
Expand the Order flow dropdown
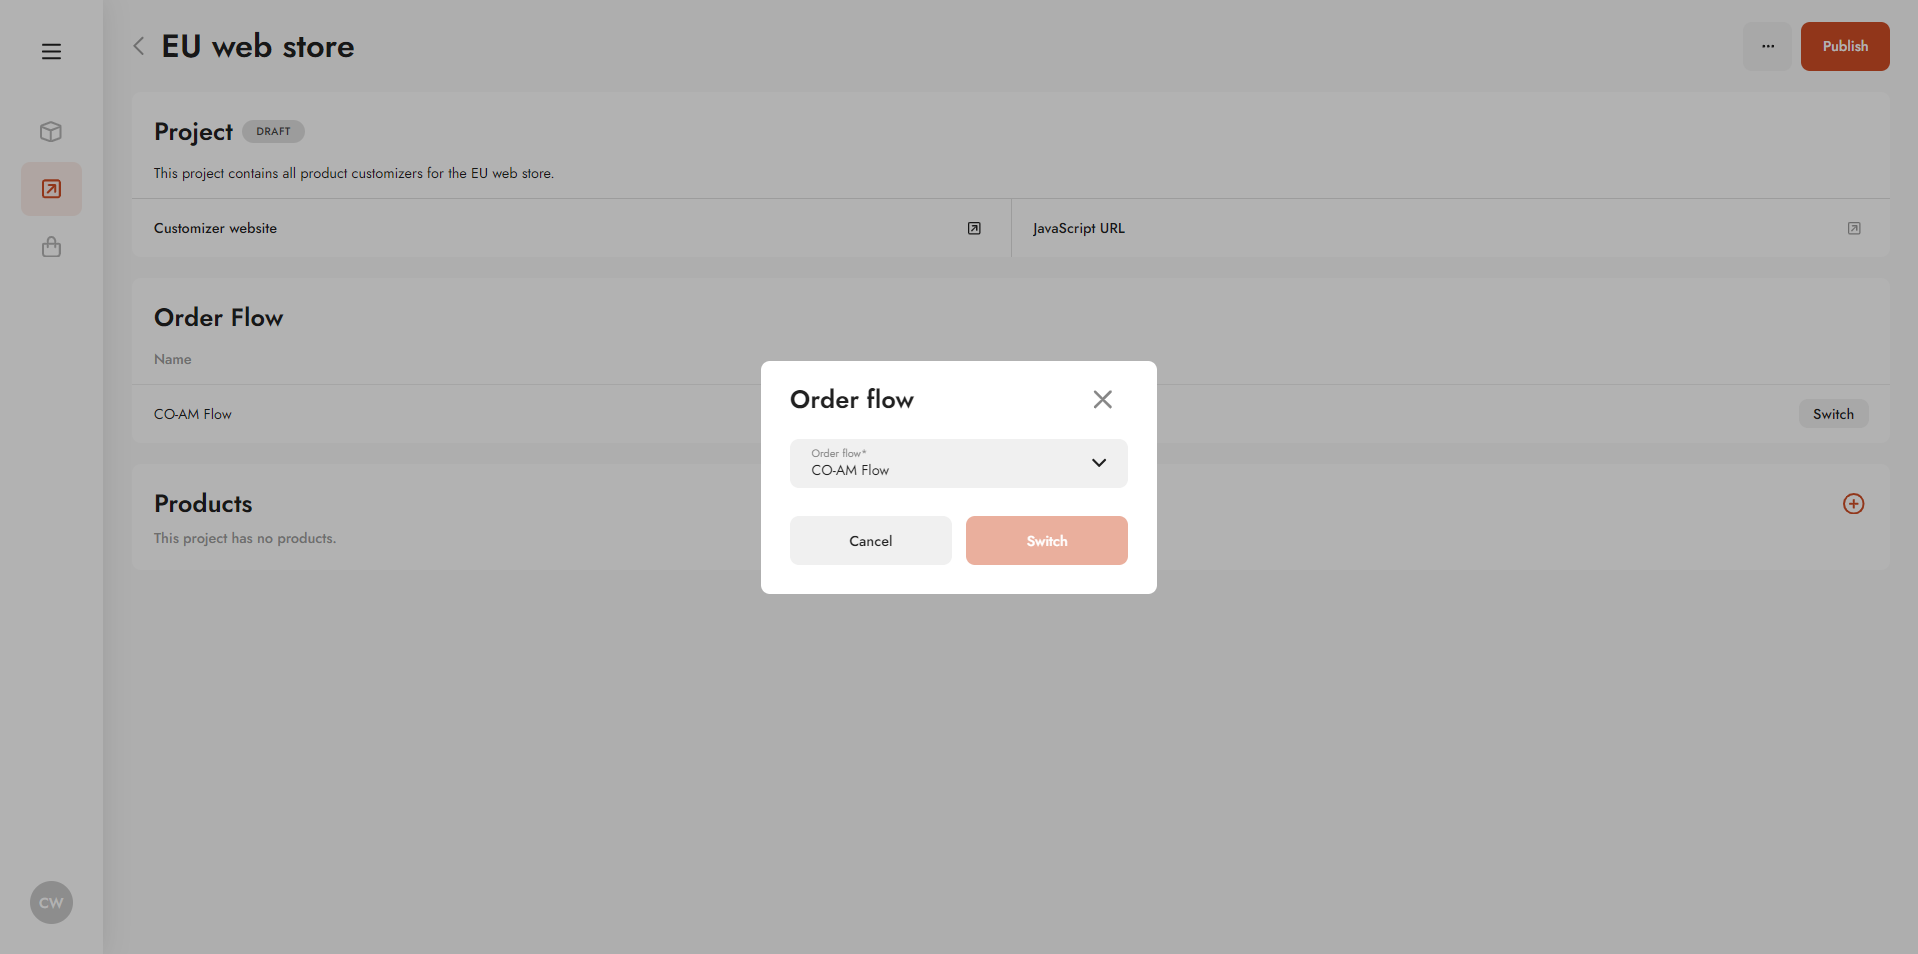(x=959, y=463)
